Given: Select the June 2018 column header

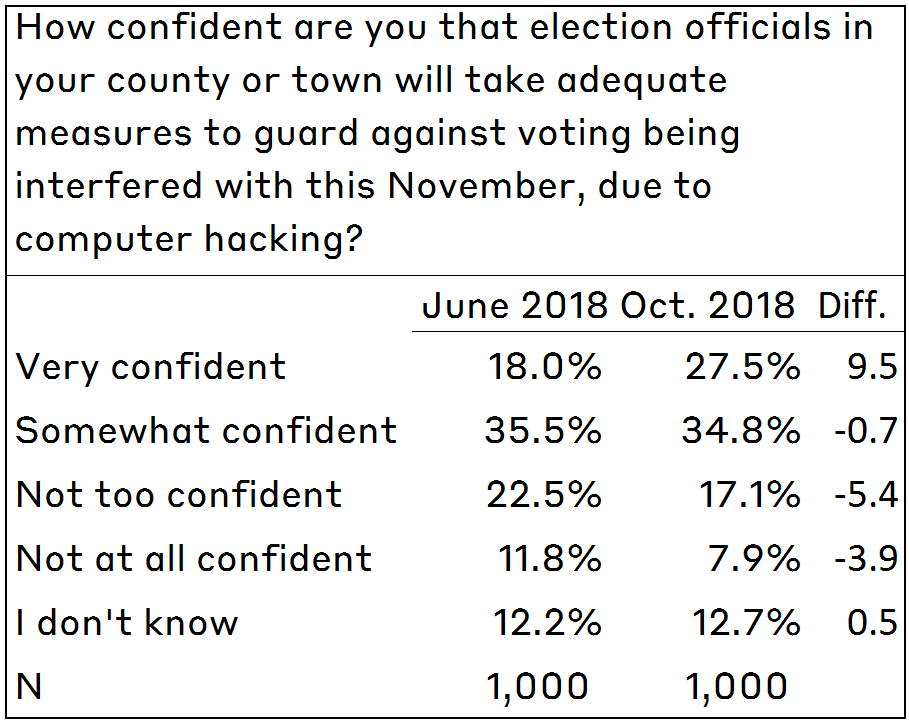Looking at the screenshot, I should pyautogui.click(x=514, y=305).
